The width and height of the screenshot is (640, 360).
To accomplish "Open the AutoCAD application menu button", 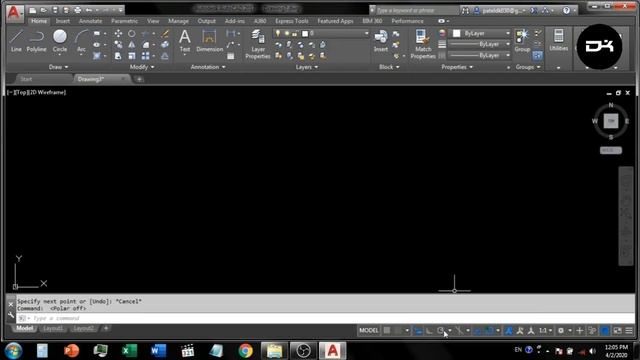I will (x=14, y=13).
